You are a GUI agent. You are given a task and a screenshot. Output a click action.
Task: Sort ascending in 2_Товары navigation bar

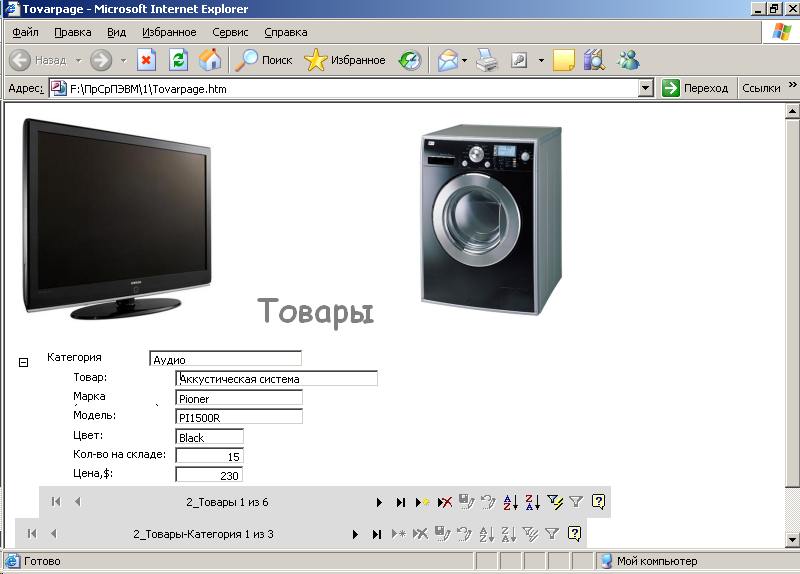[x=510, y=502]
